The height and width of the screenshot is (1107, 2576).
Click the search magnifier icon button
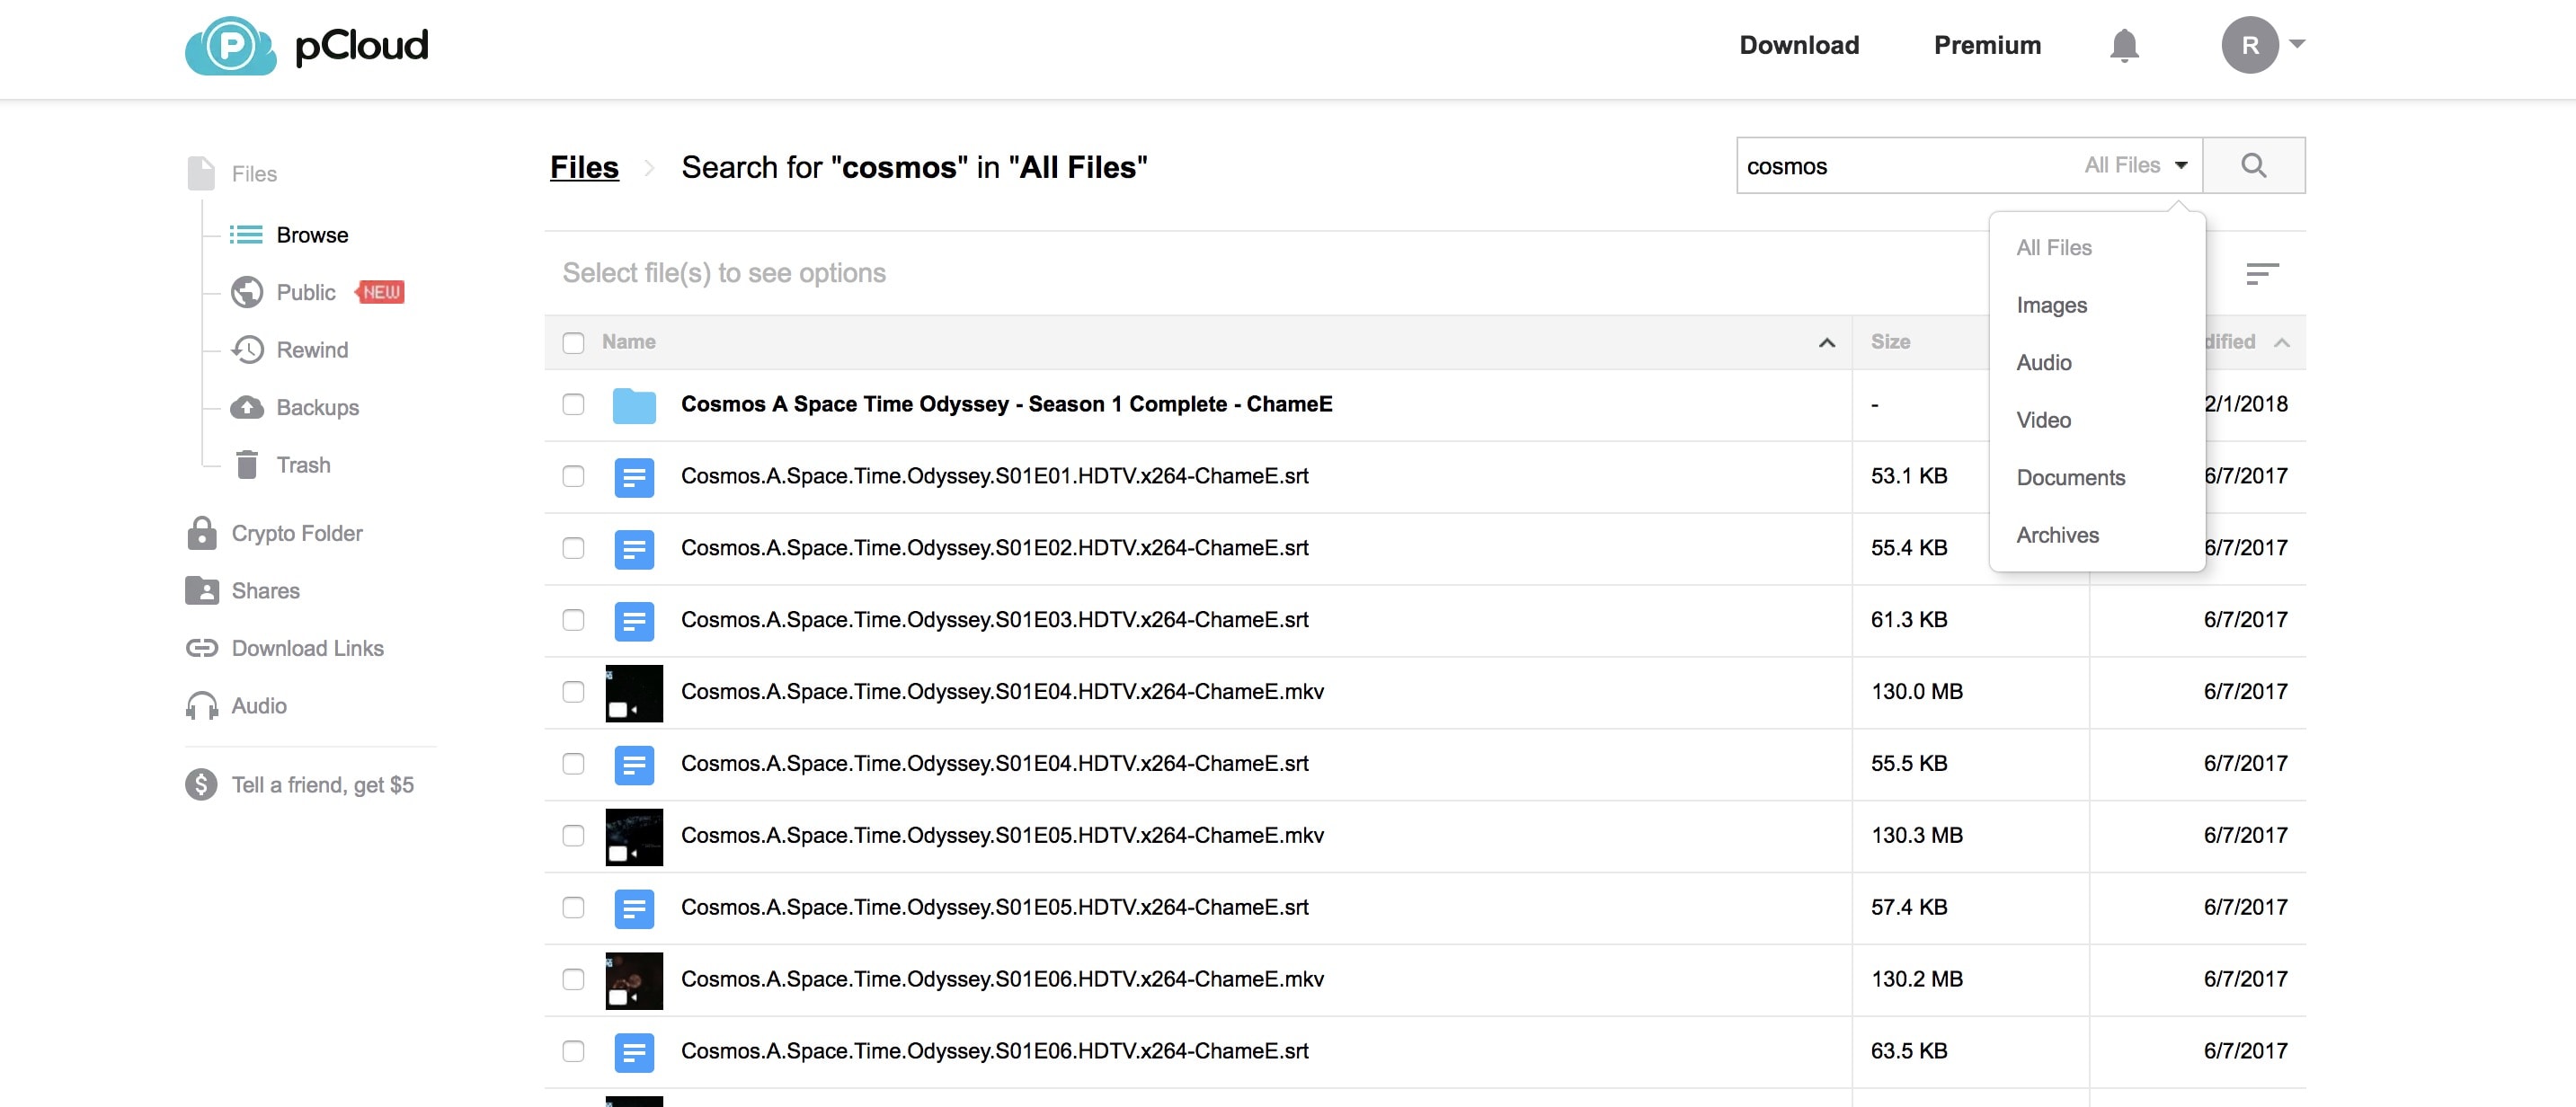pyautogui.click(x=2253, y=165)
